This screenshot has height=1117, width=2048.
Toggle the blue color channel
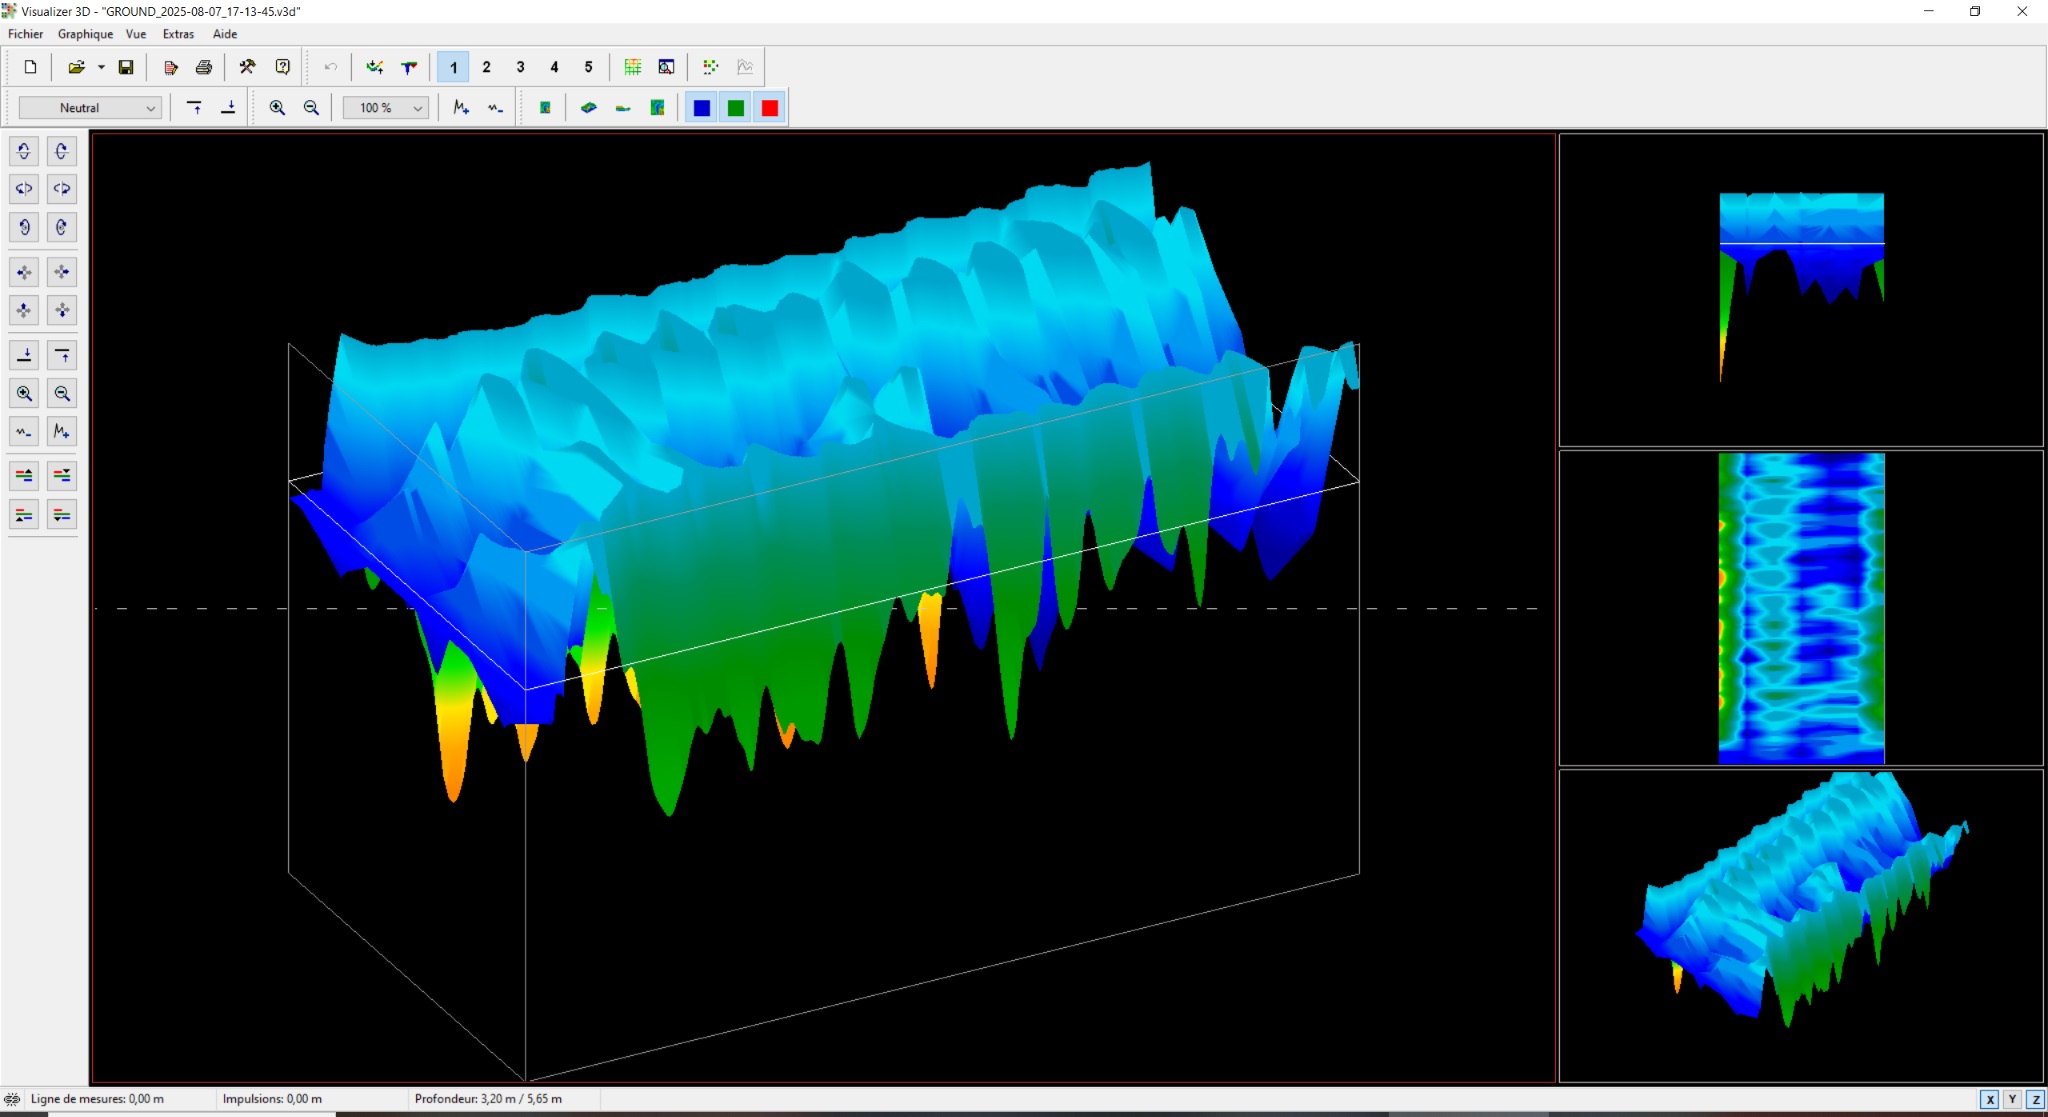click(702, 108)
